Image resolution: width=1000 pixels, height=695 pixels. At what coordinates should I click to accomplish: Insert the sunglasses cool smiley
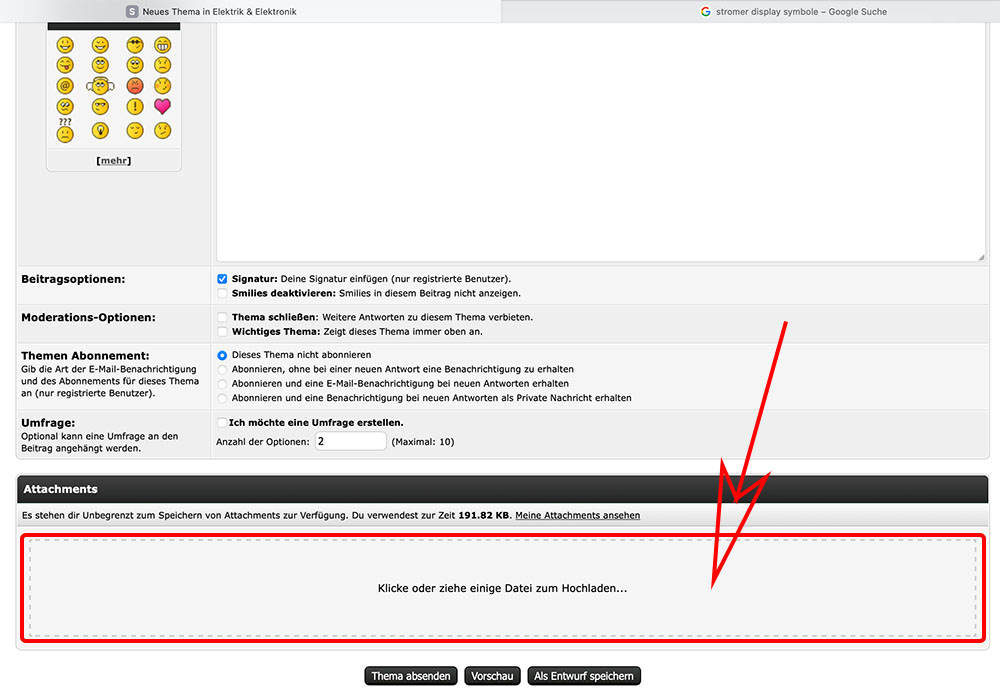[x=135, y=45]
